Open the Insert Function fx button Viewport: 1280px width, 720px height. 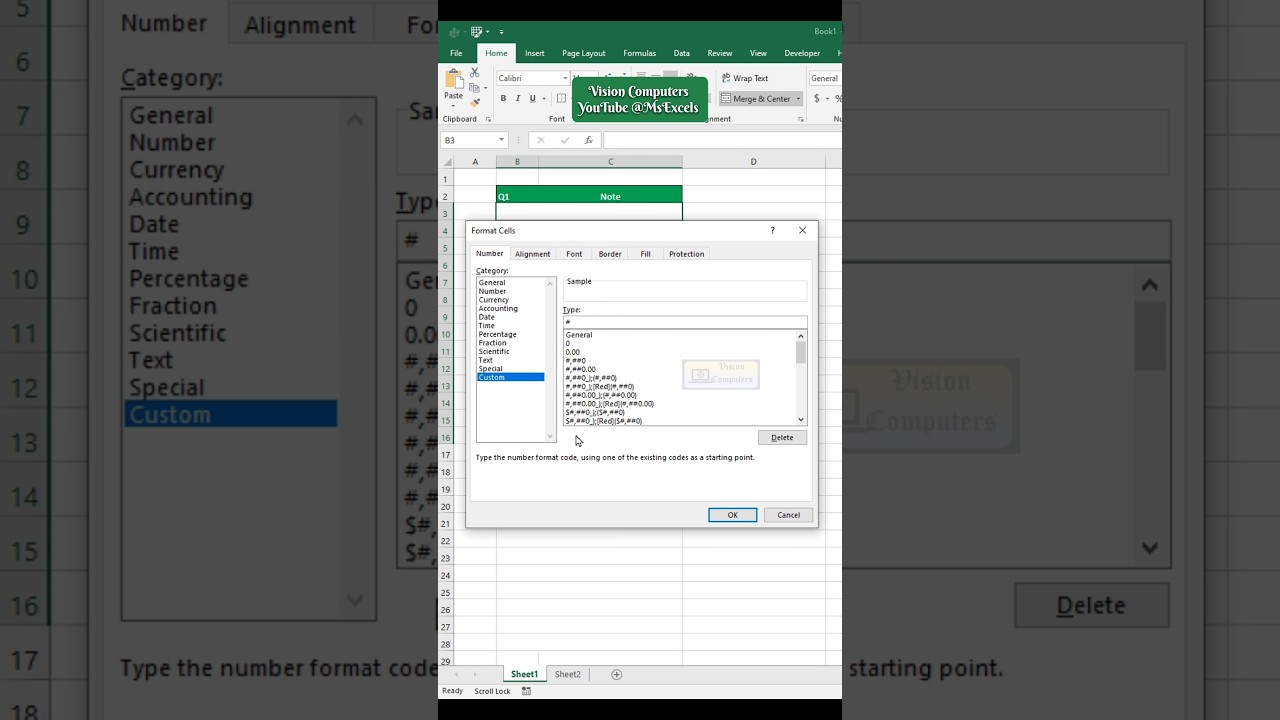coord(588,140)
